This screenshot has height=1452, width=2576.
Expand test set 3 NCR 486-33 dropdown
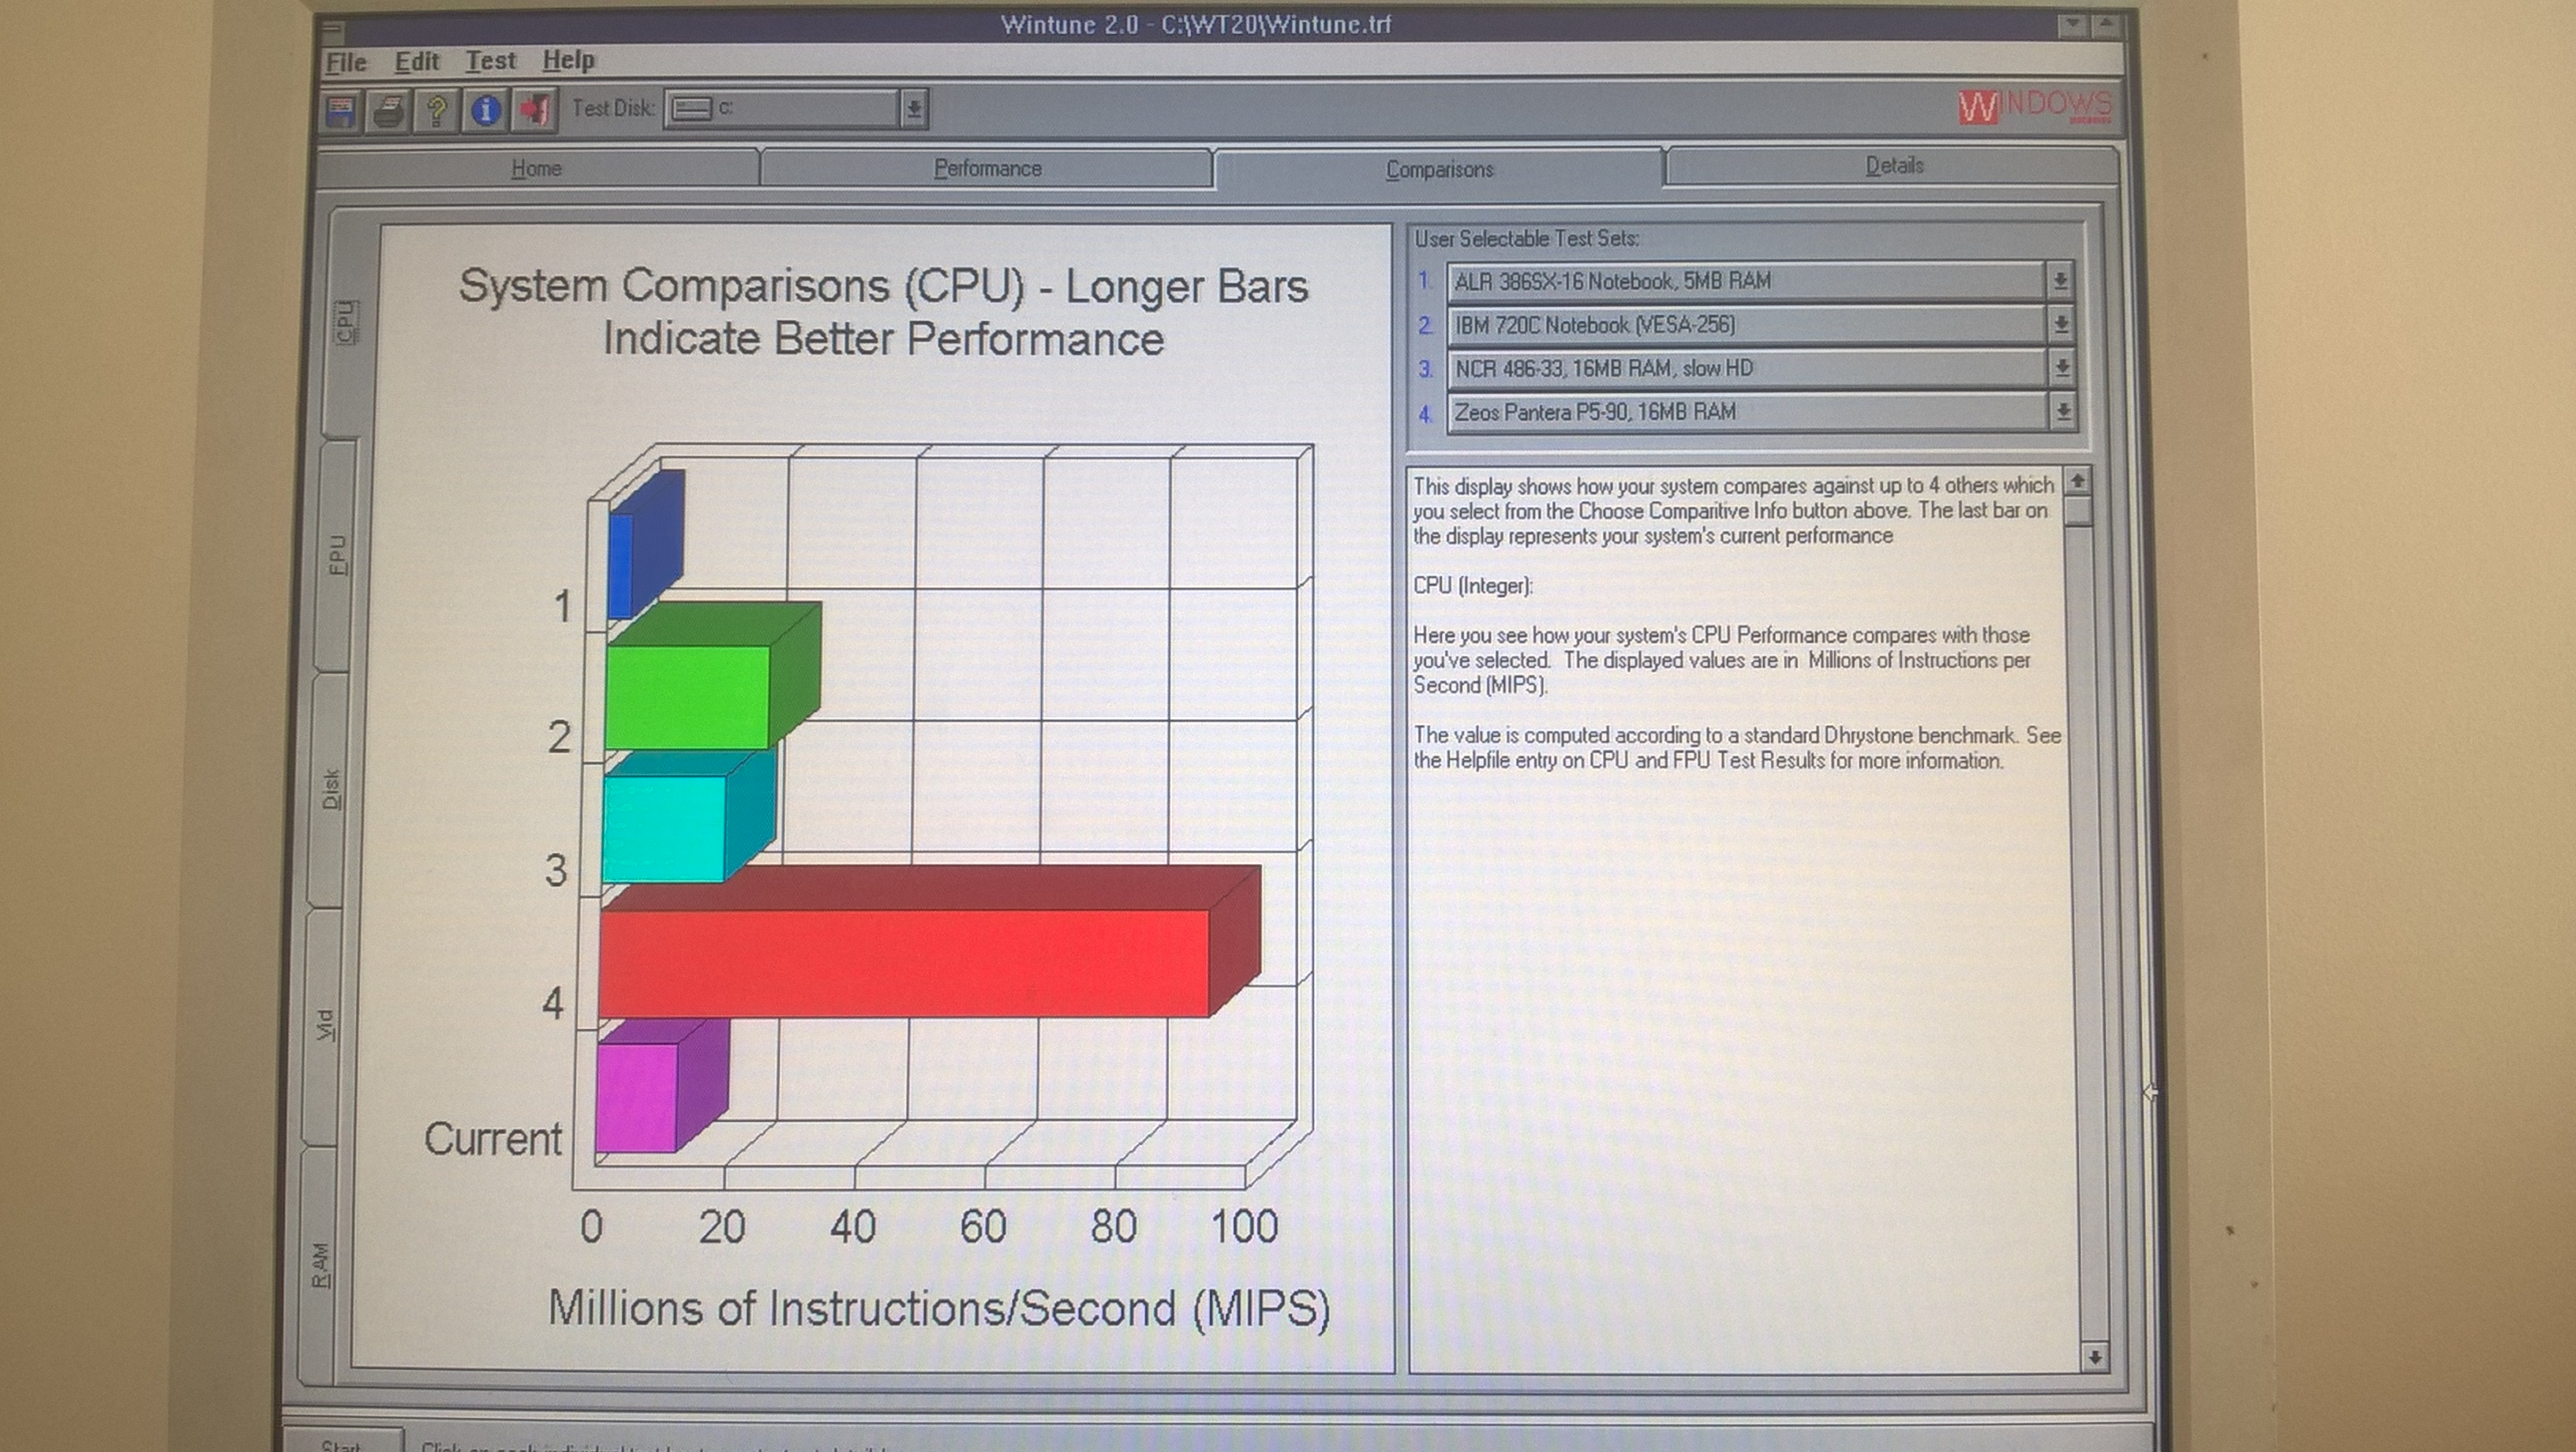[x=2062, y=368]
